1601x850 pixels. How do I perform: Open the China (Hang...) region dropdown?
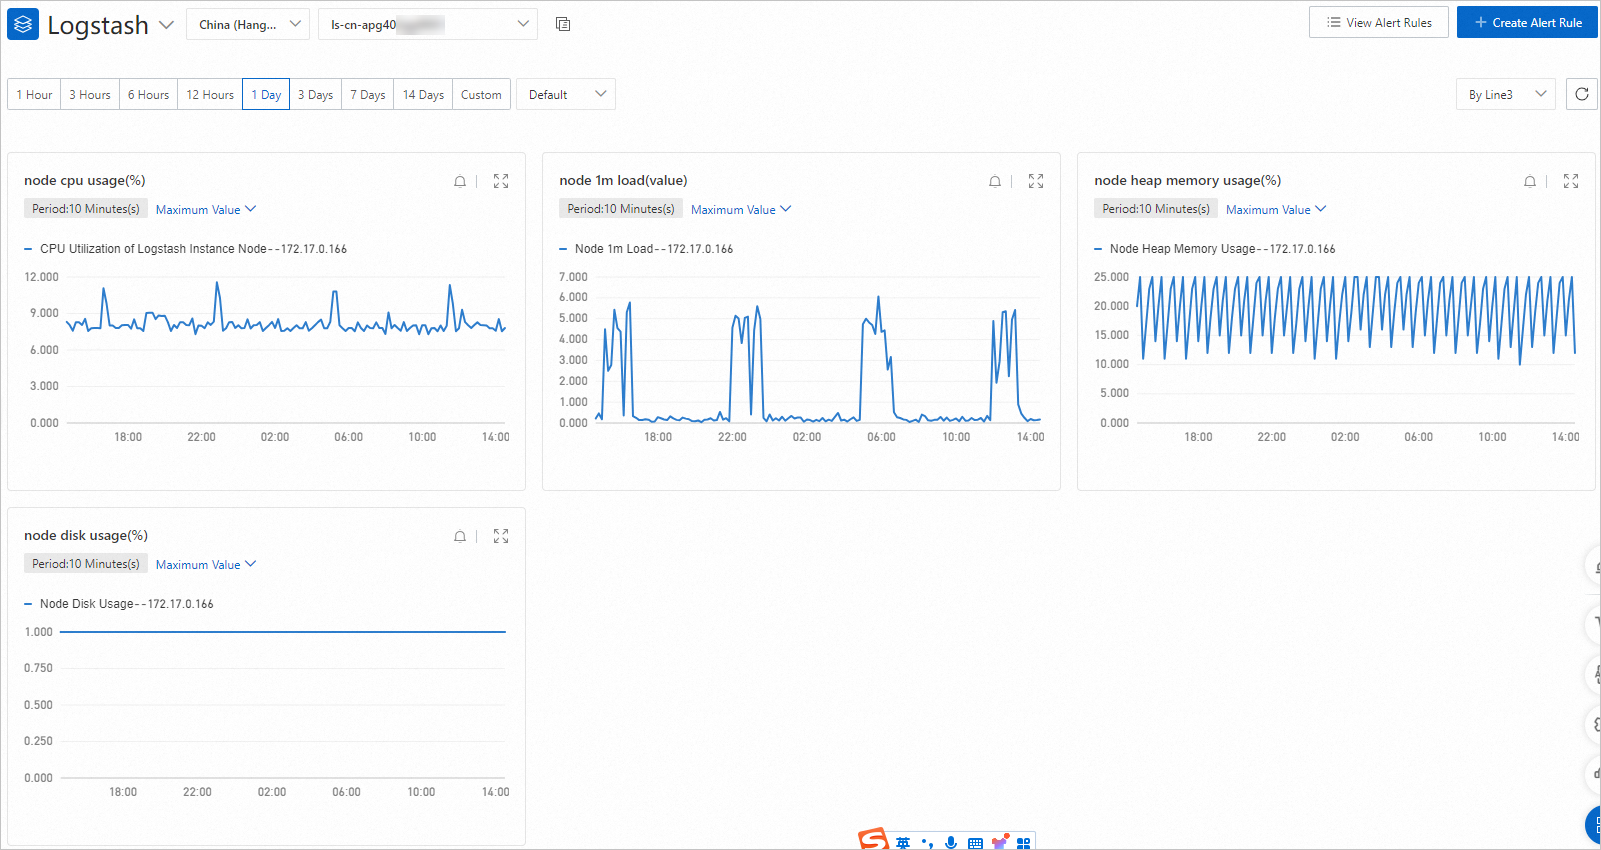[248, 24]
